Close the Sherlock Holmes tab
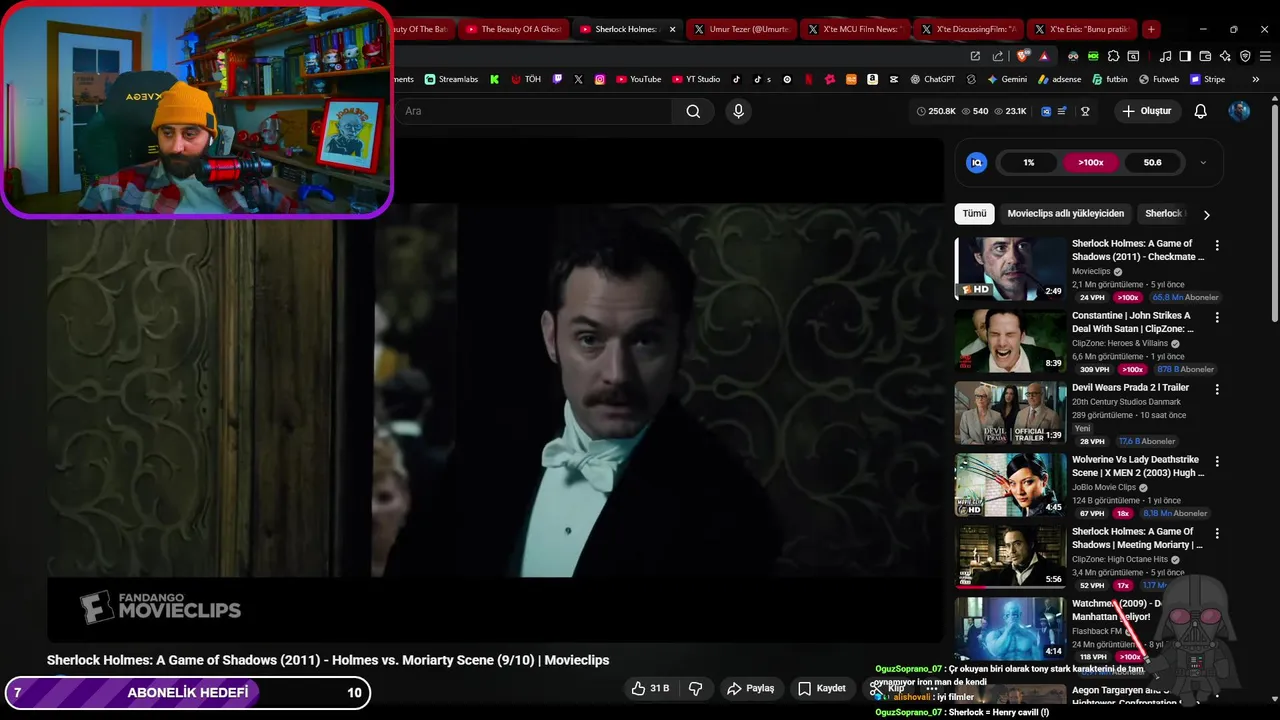This screenshot has height=720, width=1280. tap(672, 29)
